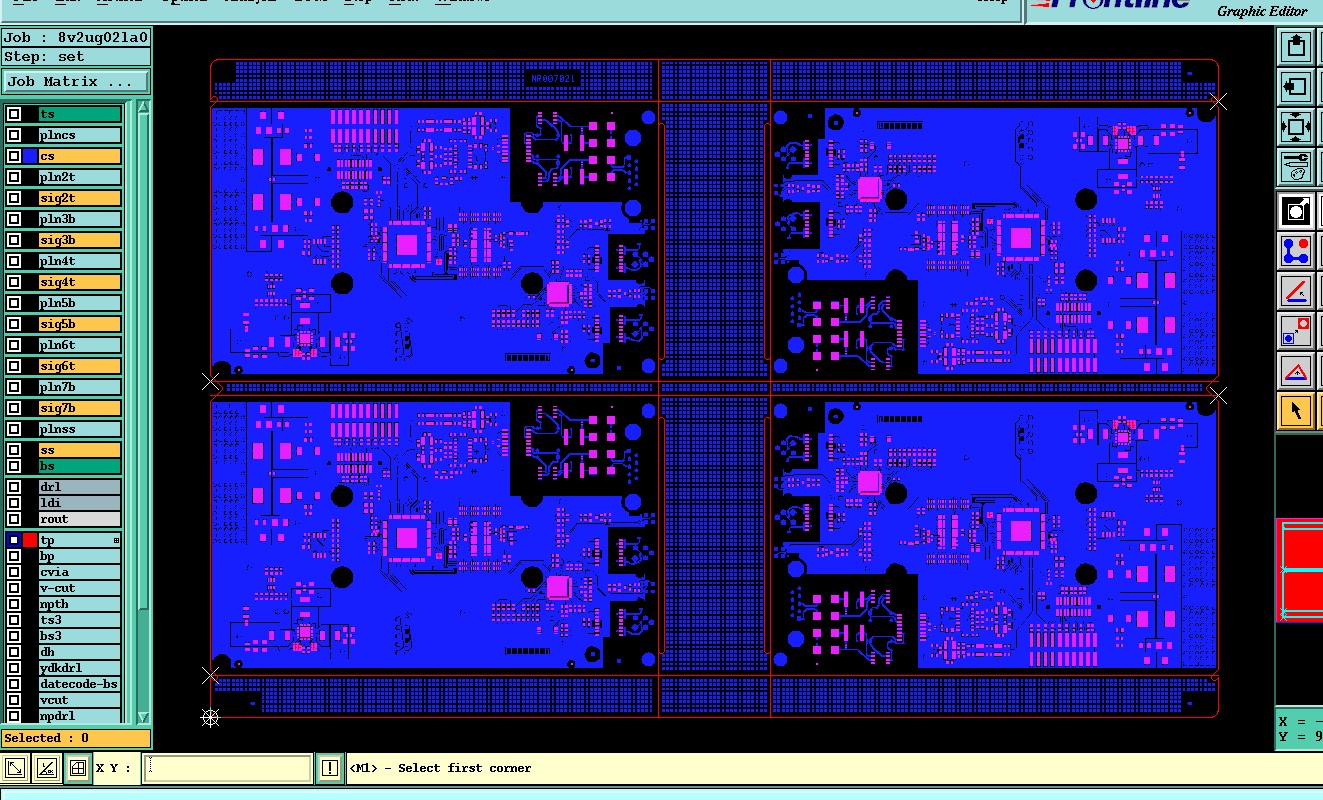This screenshot has width=1323, height=800.
Task: Click the zoom-to-fit four-arrows icon
Action: coord(1296,128)
